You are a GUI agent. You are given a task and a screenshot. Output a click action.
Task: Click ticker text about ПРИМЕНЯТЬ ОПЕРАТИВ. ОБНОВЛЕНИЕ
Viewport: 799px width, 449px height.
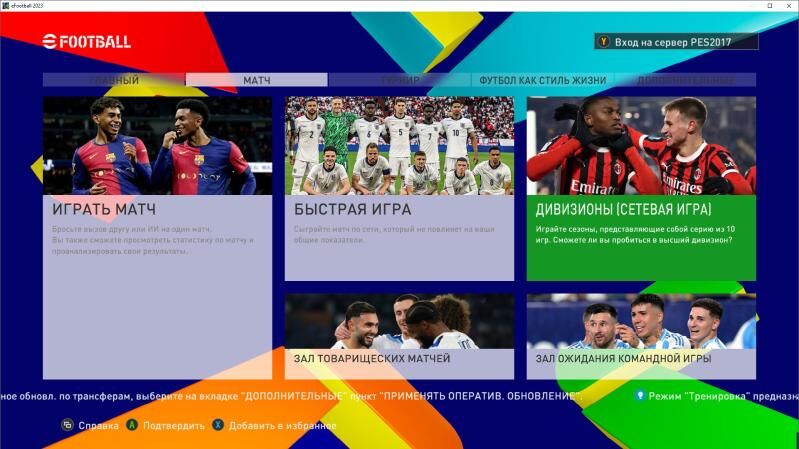tap(290, 396)
